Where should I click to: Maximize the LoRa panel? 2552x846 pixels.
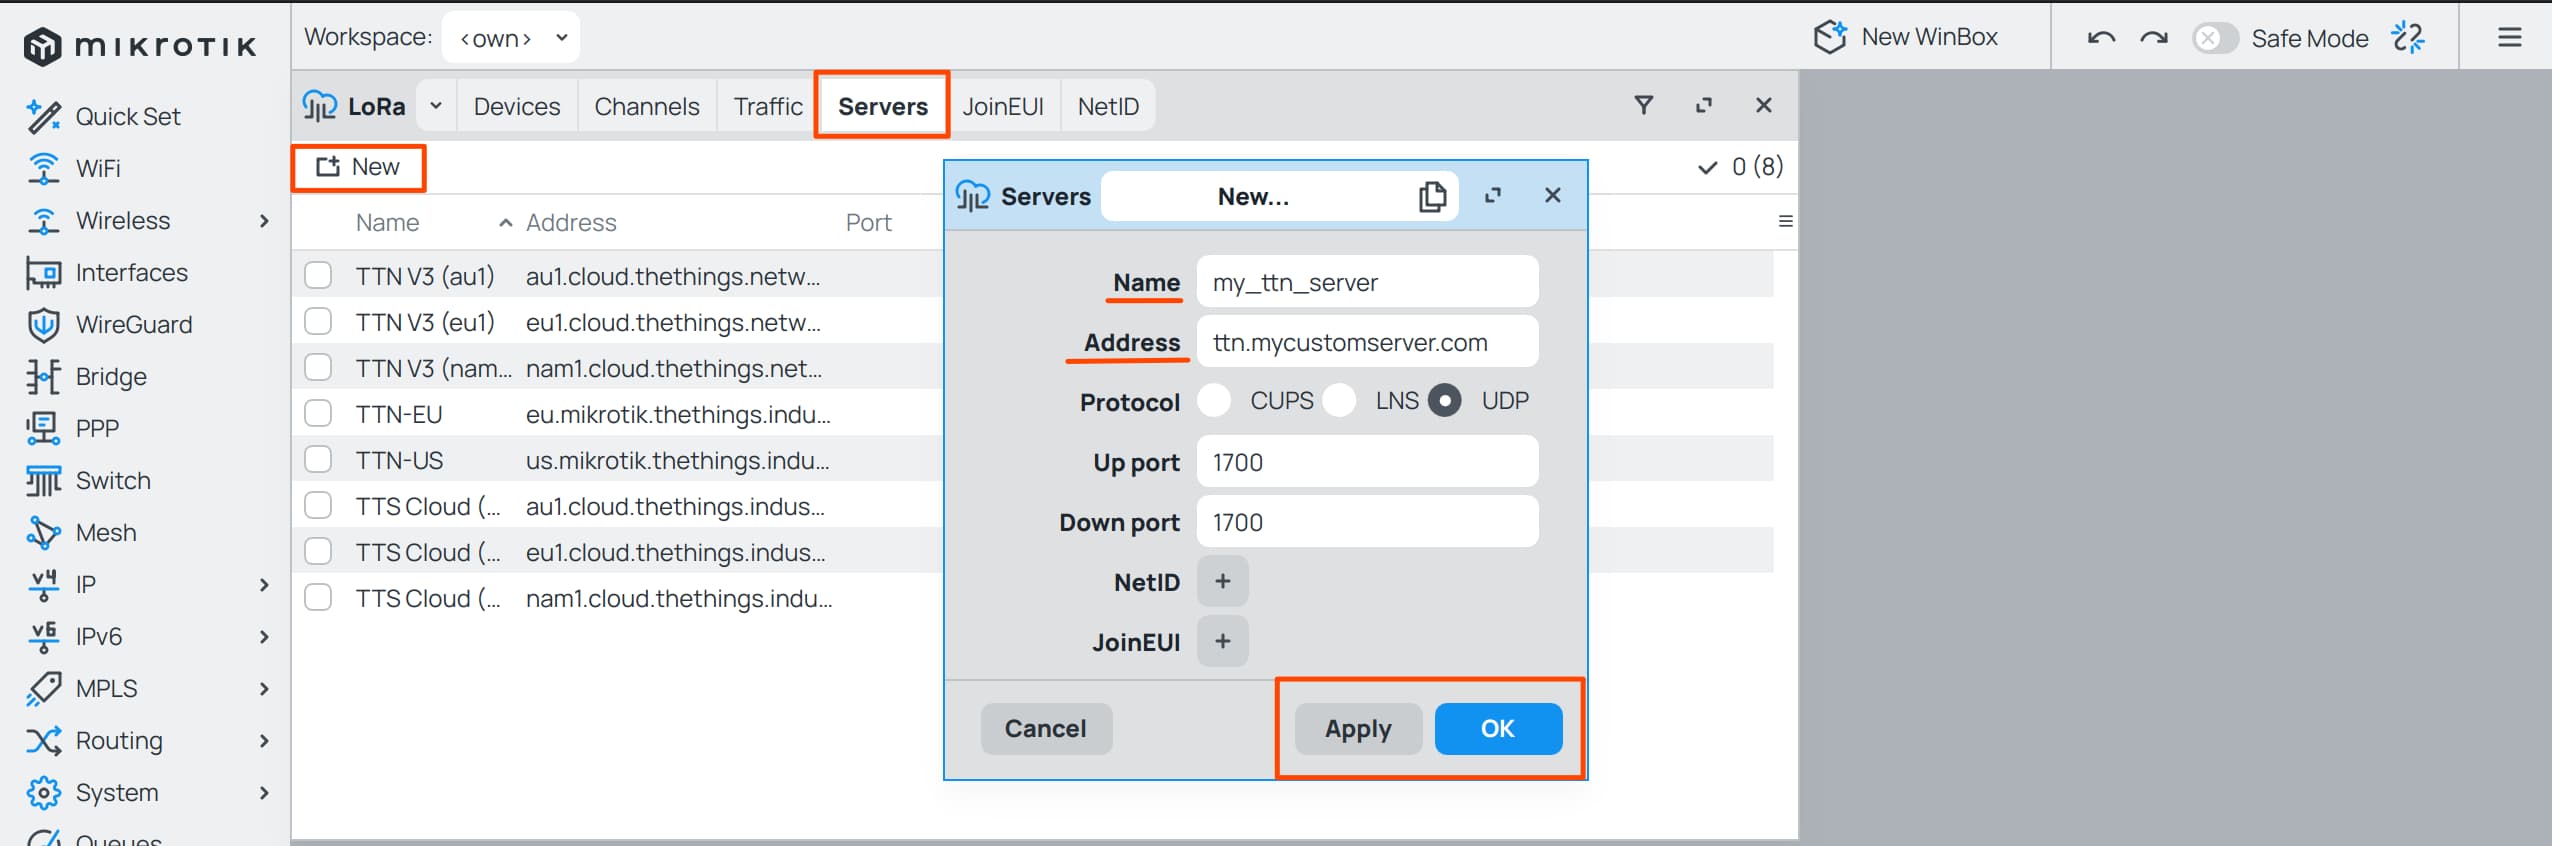[1704, 105]
